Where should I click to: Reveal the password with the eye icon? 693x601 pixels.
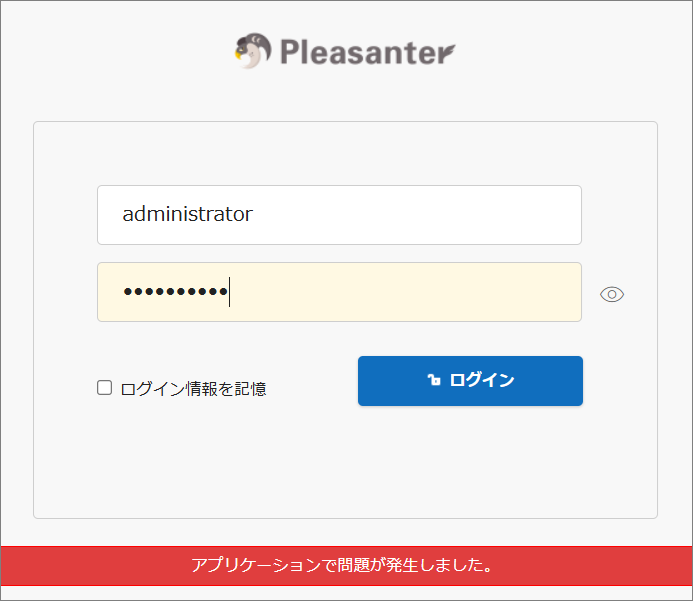[x=612, y=294]
